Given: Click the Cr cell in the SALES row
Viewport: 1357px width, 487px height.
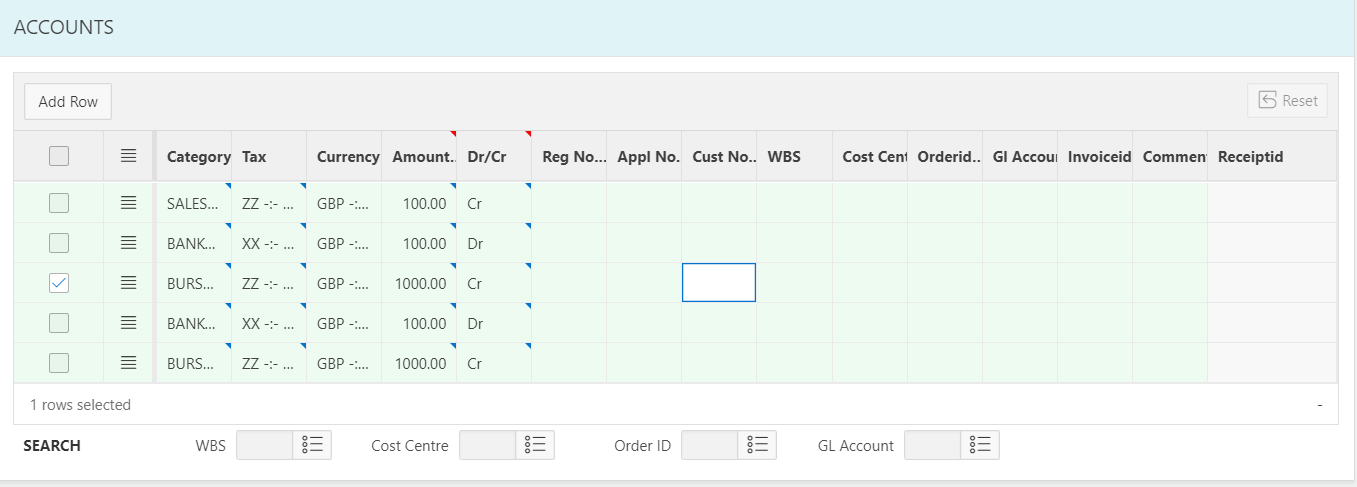Looking at the screenshot, I should [494, 203].
